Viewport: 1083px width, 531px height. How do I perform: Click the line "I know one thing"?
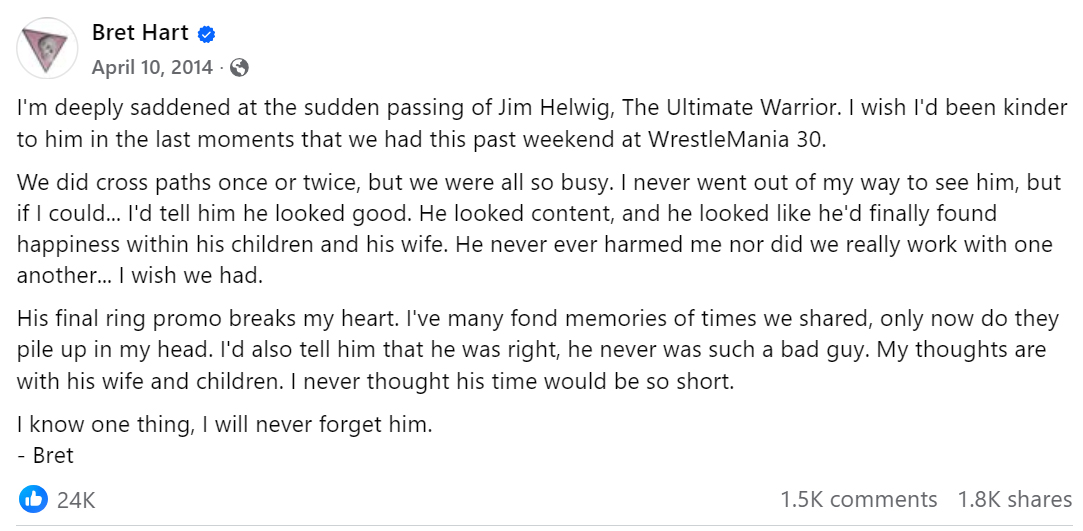[224, 424]
